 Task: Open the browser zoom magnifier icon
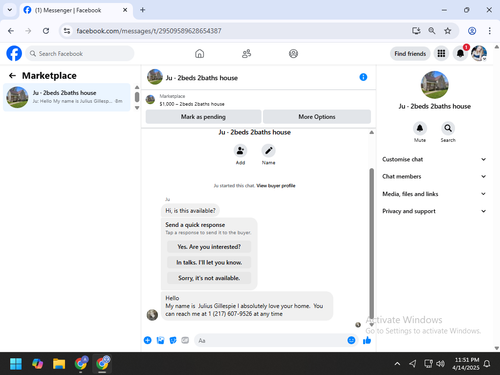(432, 31)
